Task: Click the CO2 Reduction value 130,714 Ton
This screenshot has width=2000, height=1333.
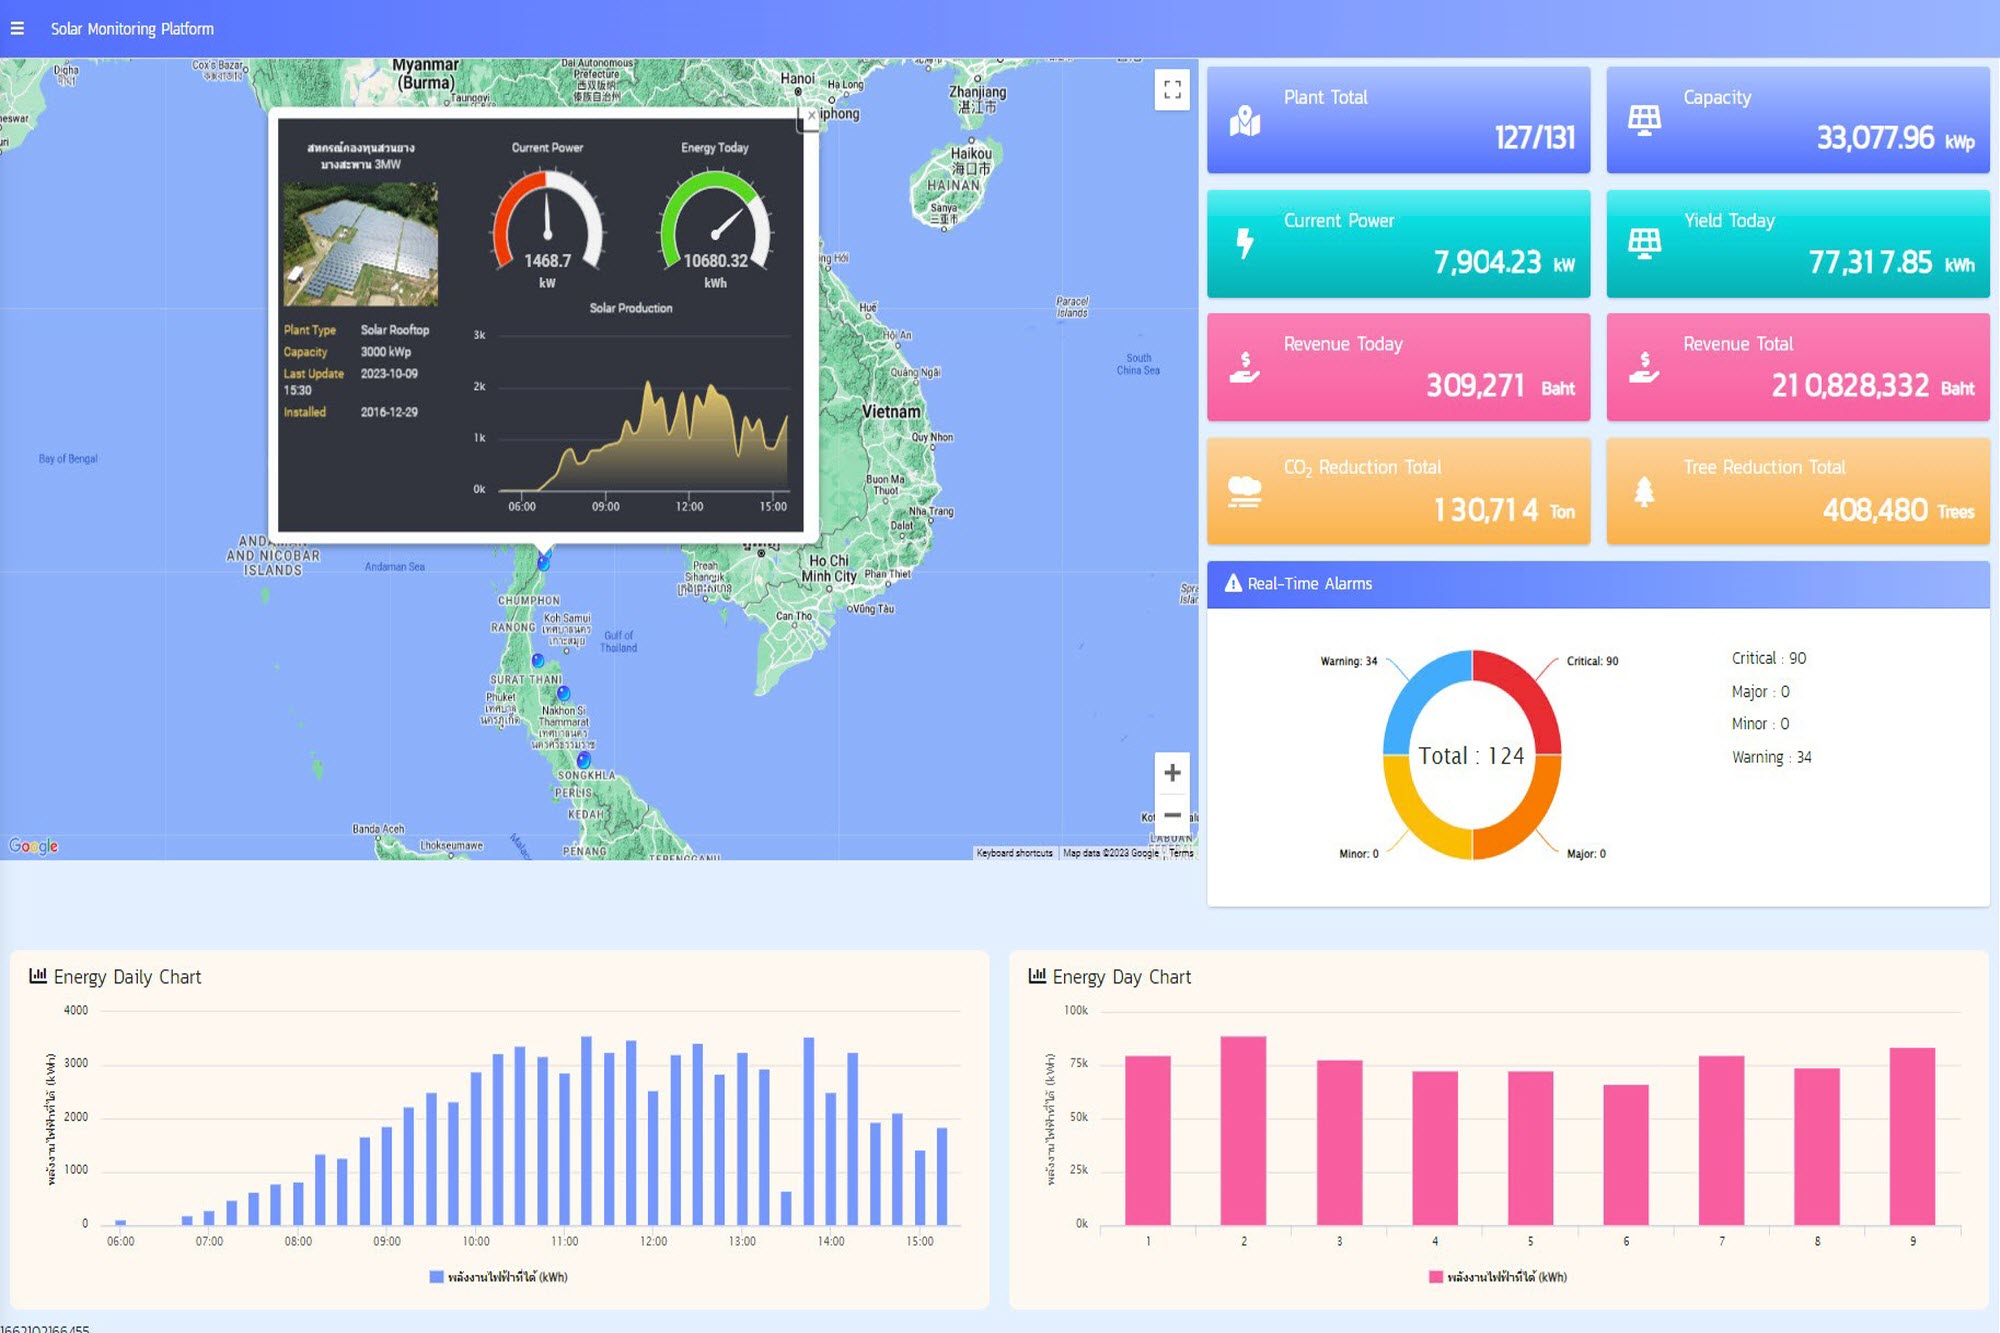Action: coord(1504,510)
